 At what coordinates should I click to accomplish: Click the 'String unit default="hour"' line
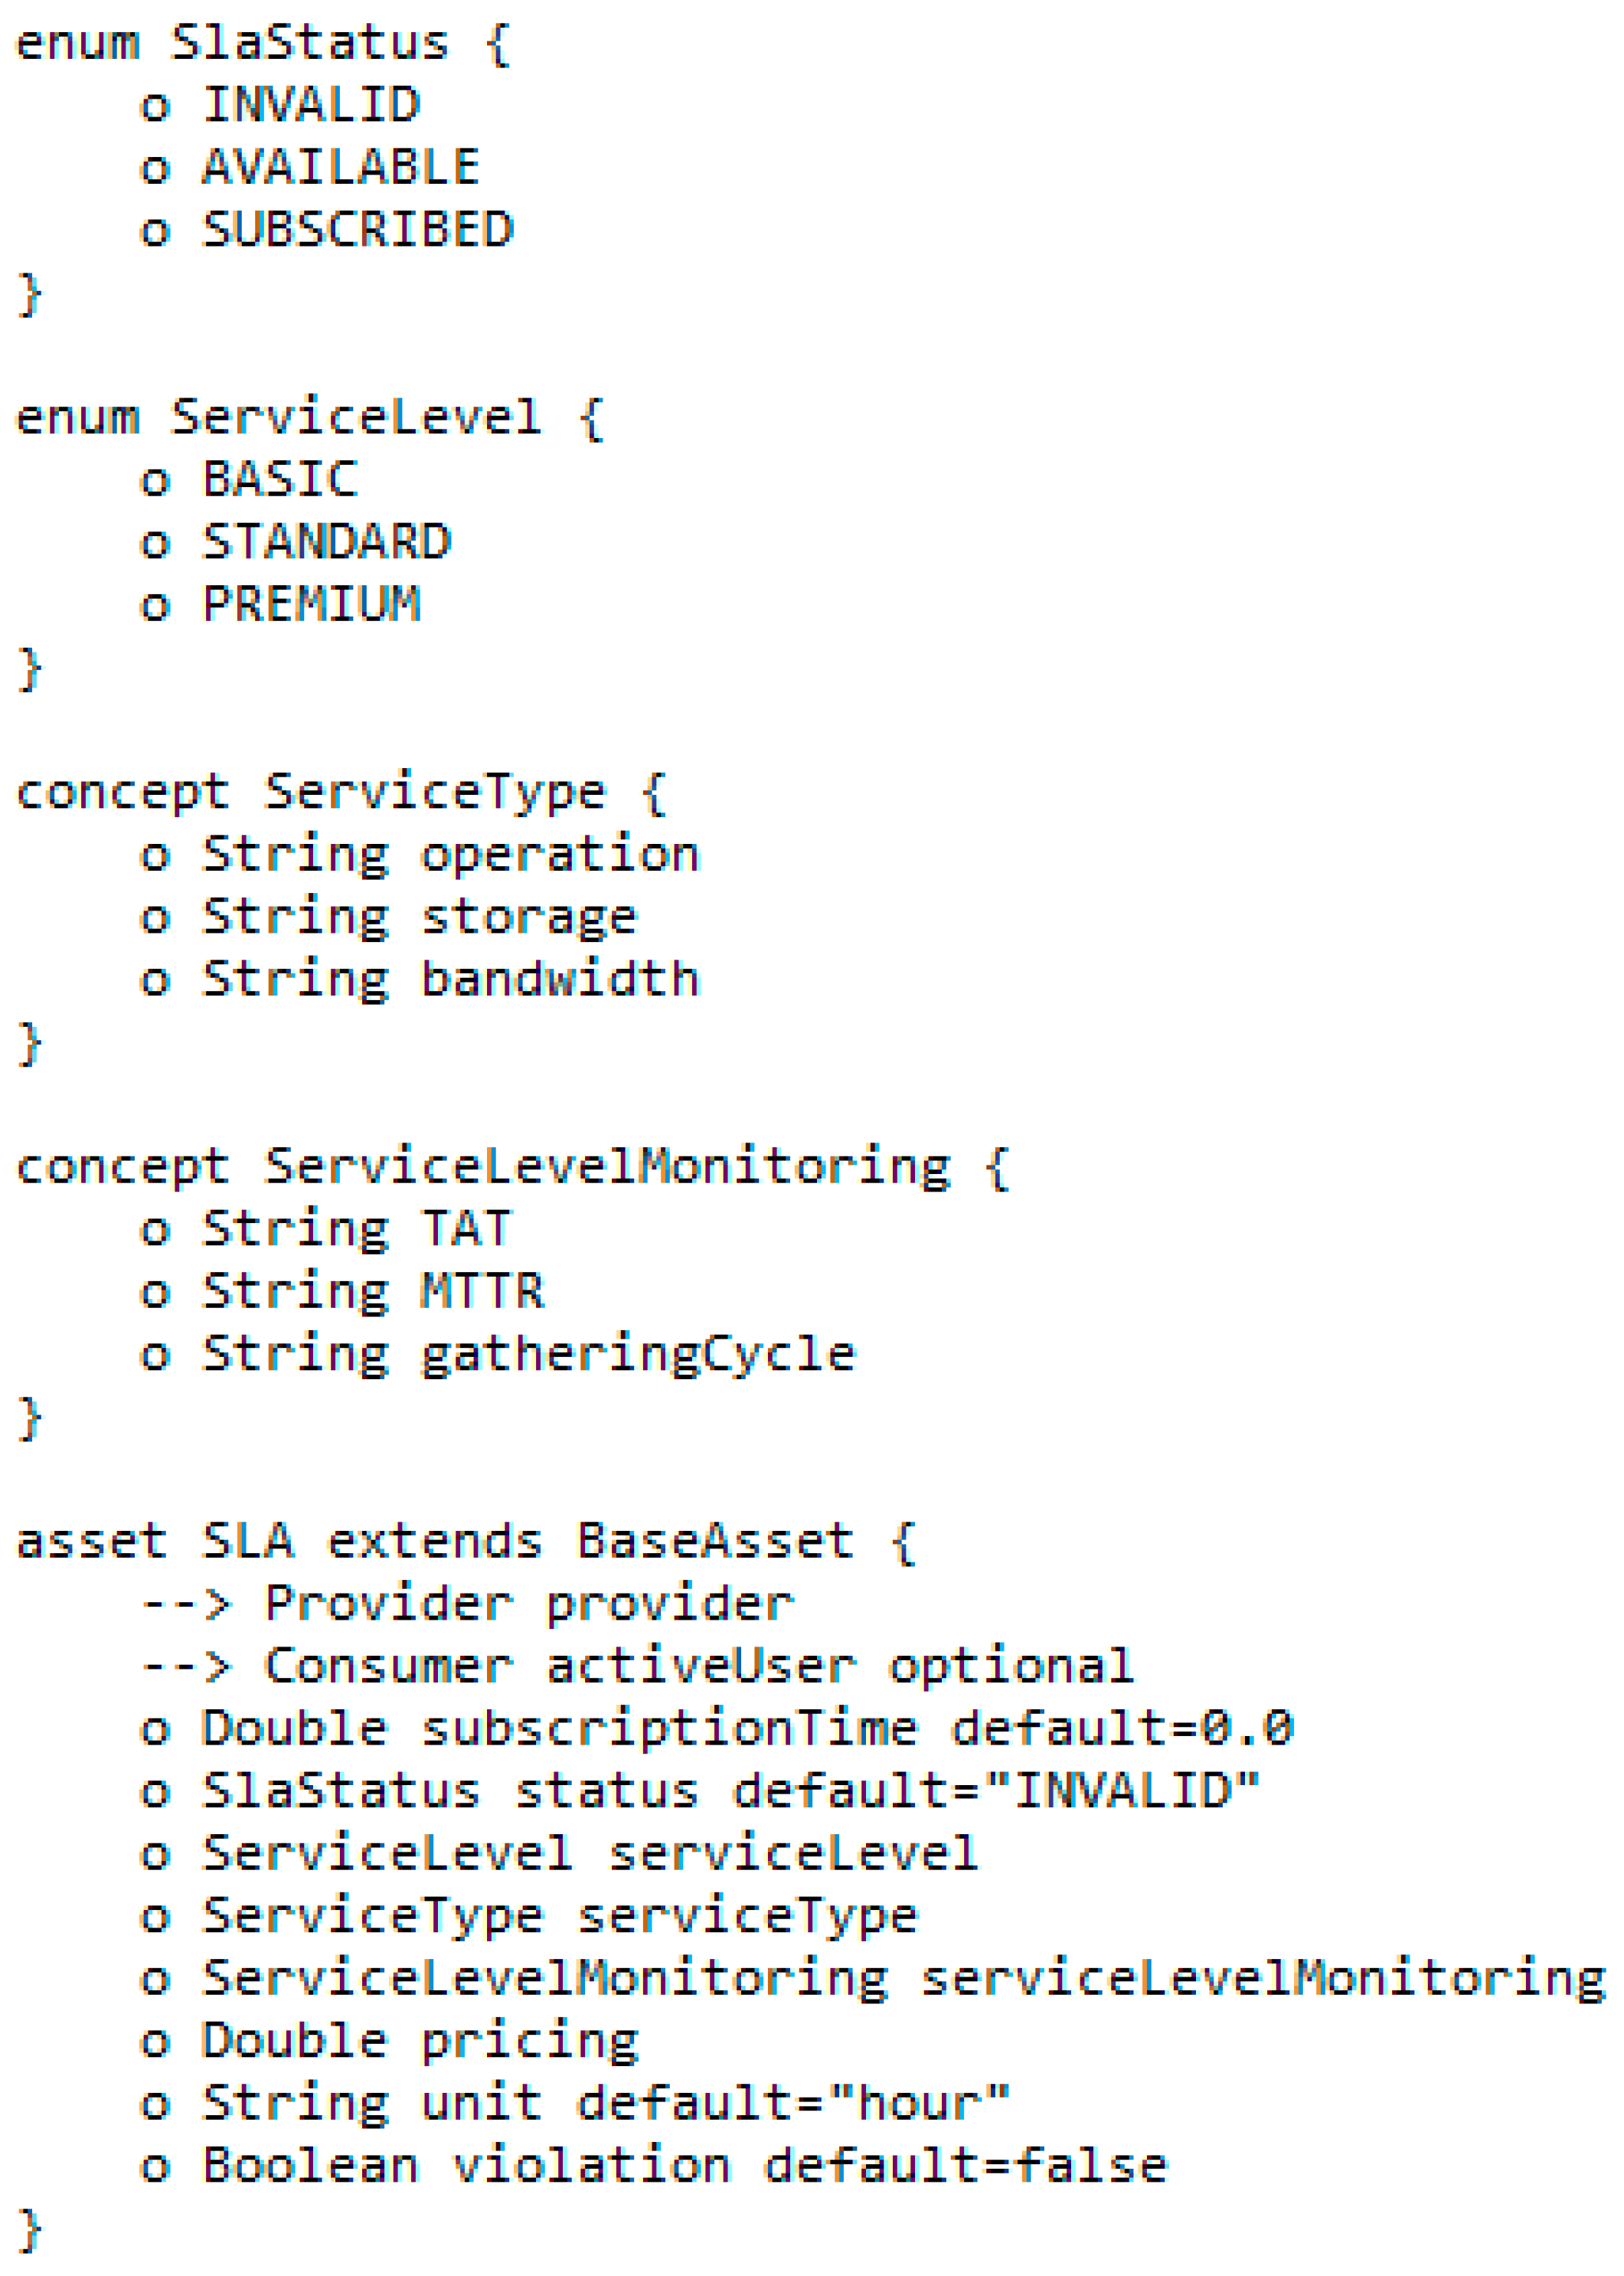606,2103
